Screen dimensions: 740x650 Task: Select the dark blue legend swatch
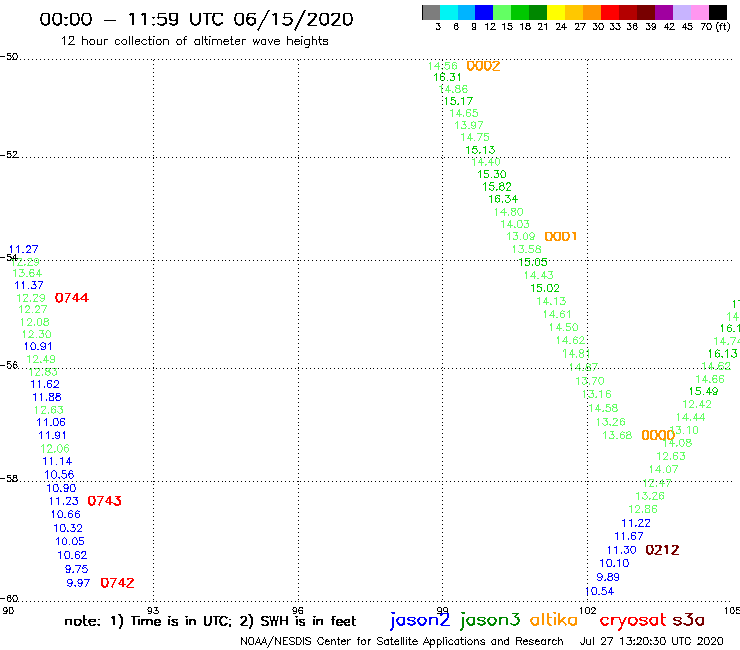pos(484,12)
